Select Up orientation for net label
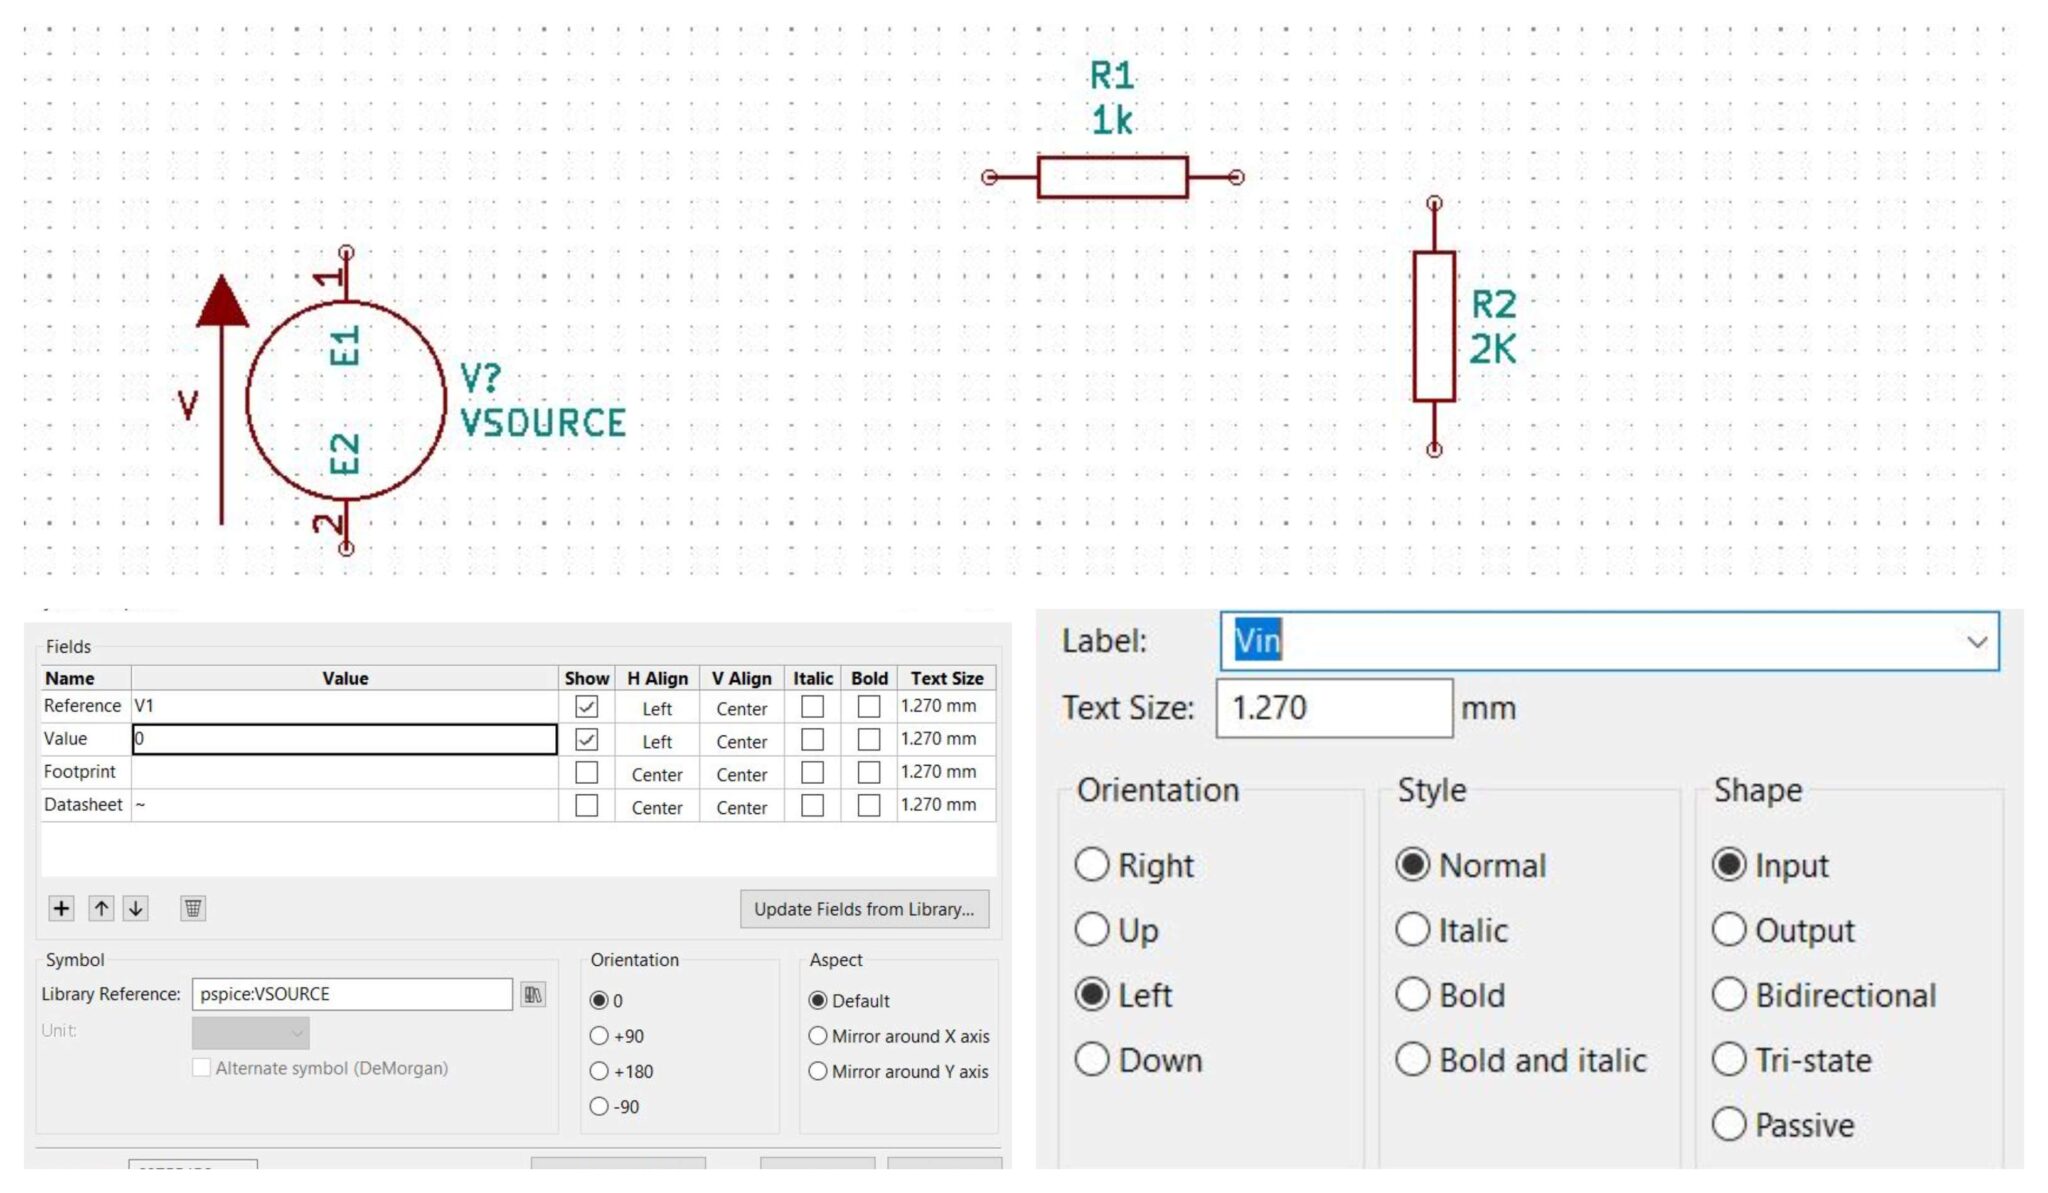Viewport: 2048px width, 1193px height. pos(1094,929)
